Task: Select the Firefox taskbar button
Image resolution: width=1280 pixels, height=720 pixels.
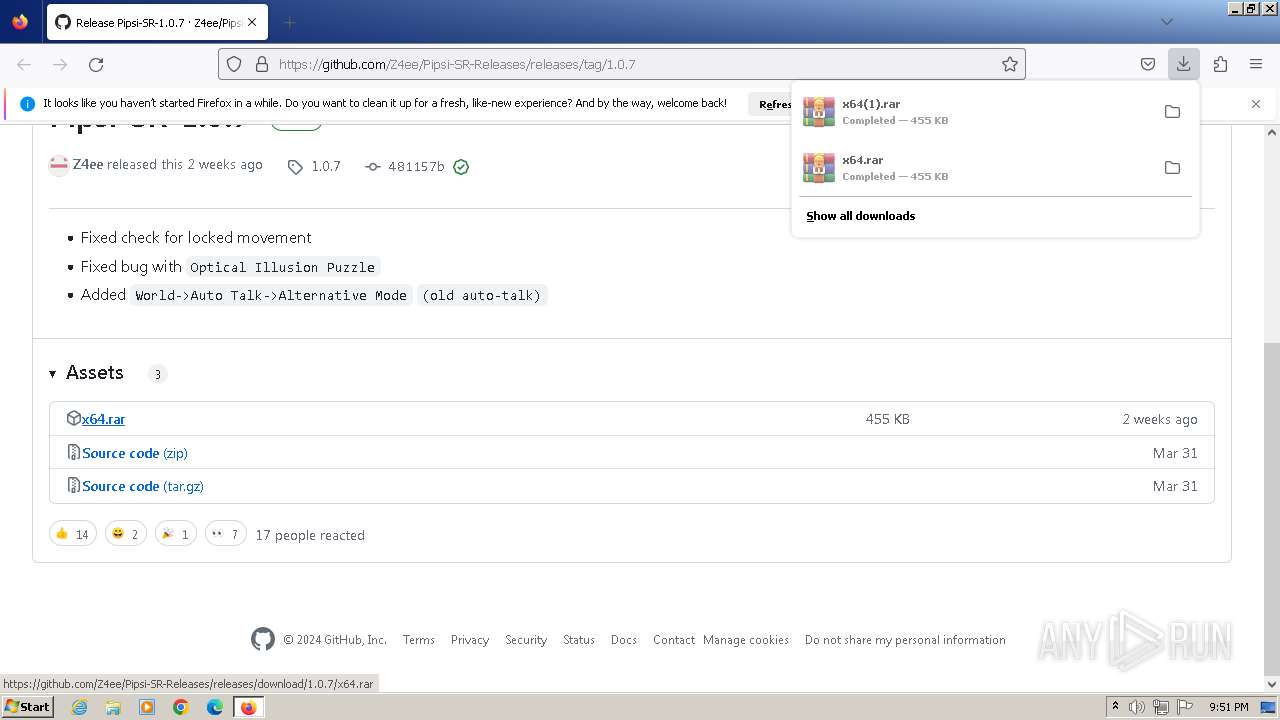Action: [248, 707]
